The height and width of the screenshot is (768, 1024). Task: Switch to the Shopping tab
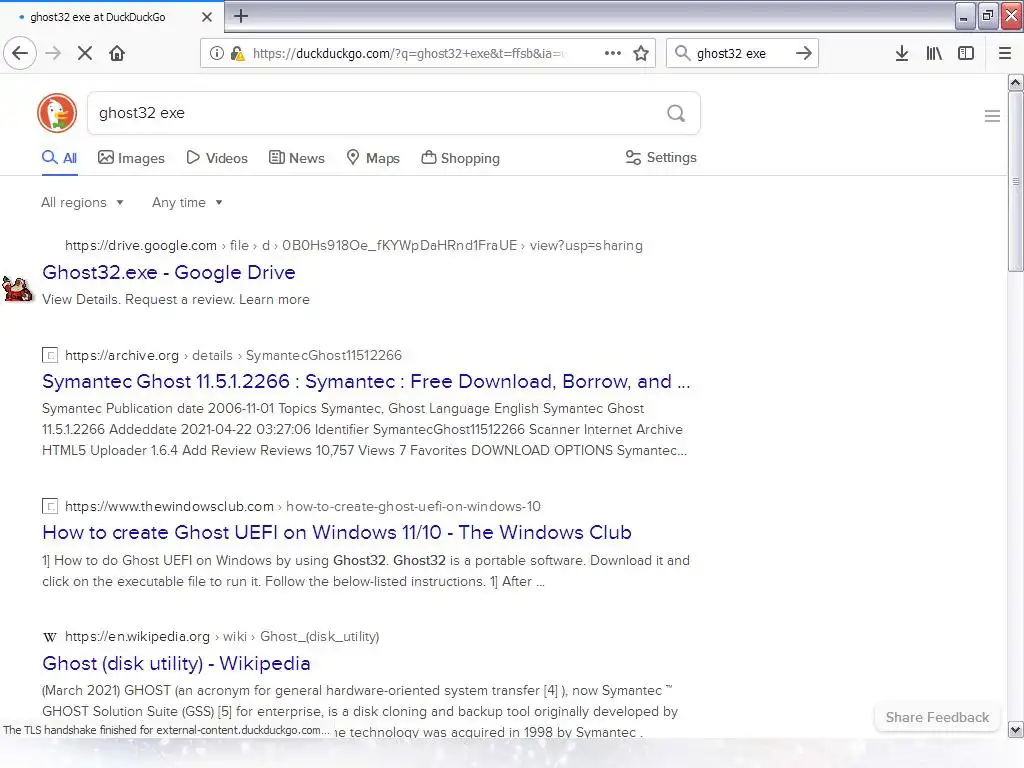tap(460, 158)
